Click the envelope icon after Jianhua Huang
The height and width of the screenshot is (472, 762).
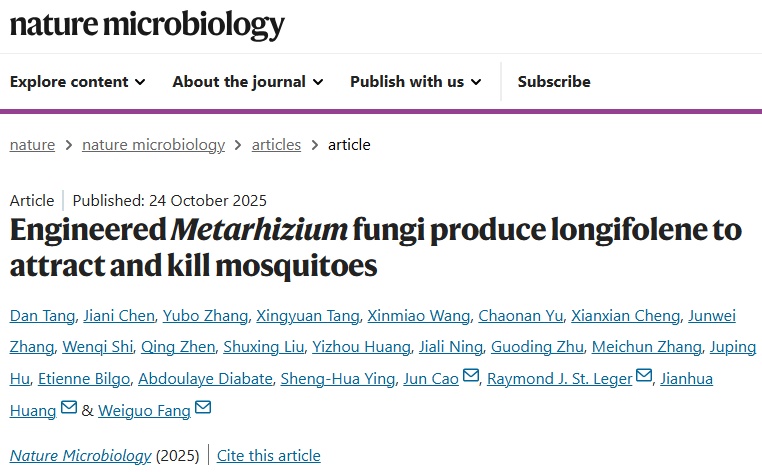point(69,408)
